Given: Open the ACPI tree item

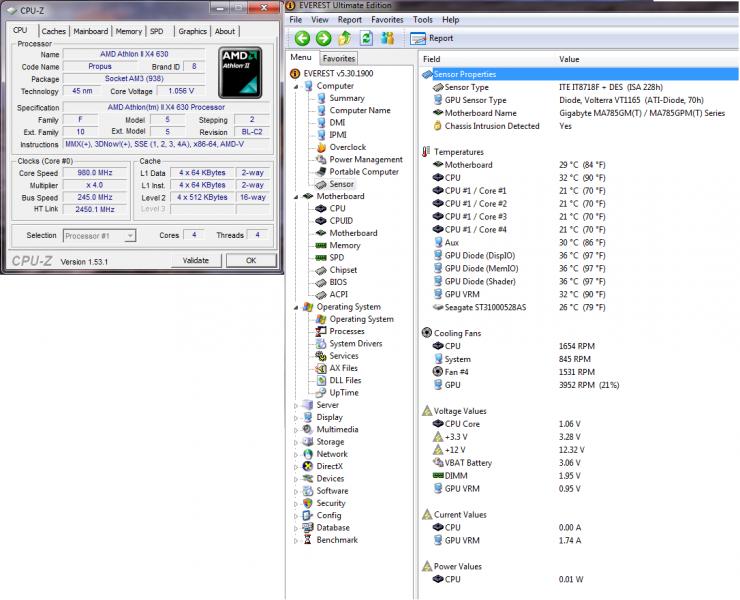Looking at the screenshot, I should (x=338, y=295).
